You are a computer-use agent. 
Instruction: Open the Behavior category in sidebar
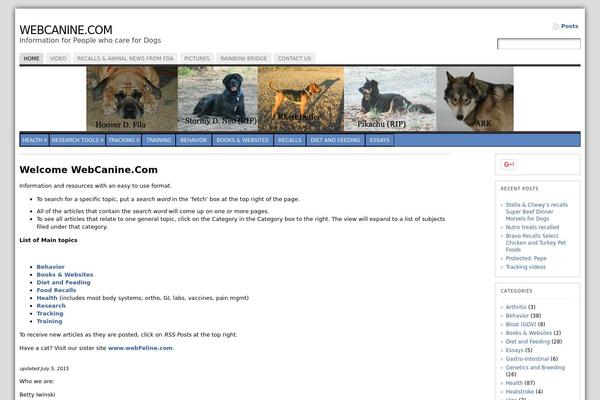coord(517,316)
